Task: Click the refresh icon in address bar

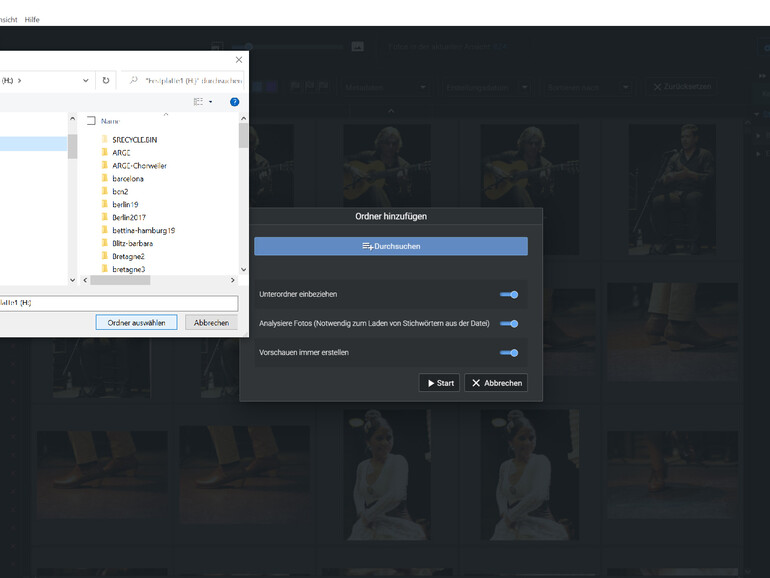Action: click(x=106, y=81)
